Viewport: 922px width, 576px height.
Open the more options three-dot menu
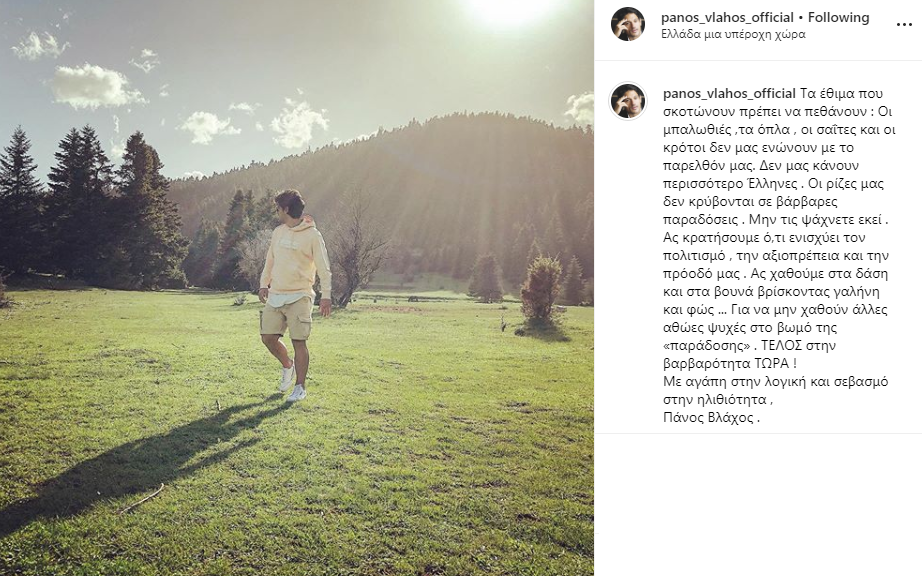pyautogui.click(x=904, y=25)
